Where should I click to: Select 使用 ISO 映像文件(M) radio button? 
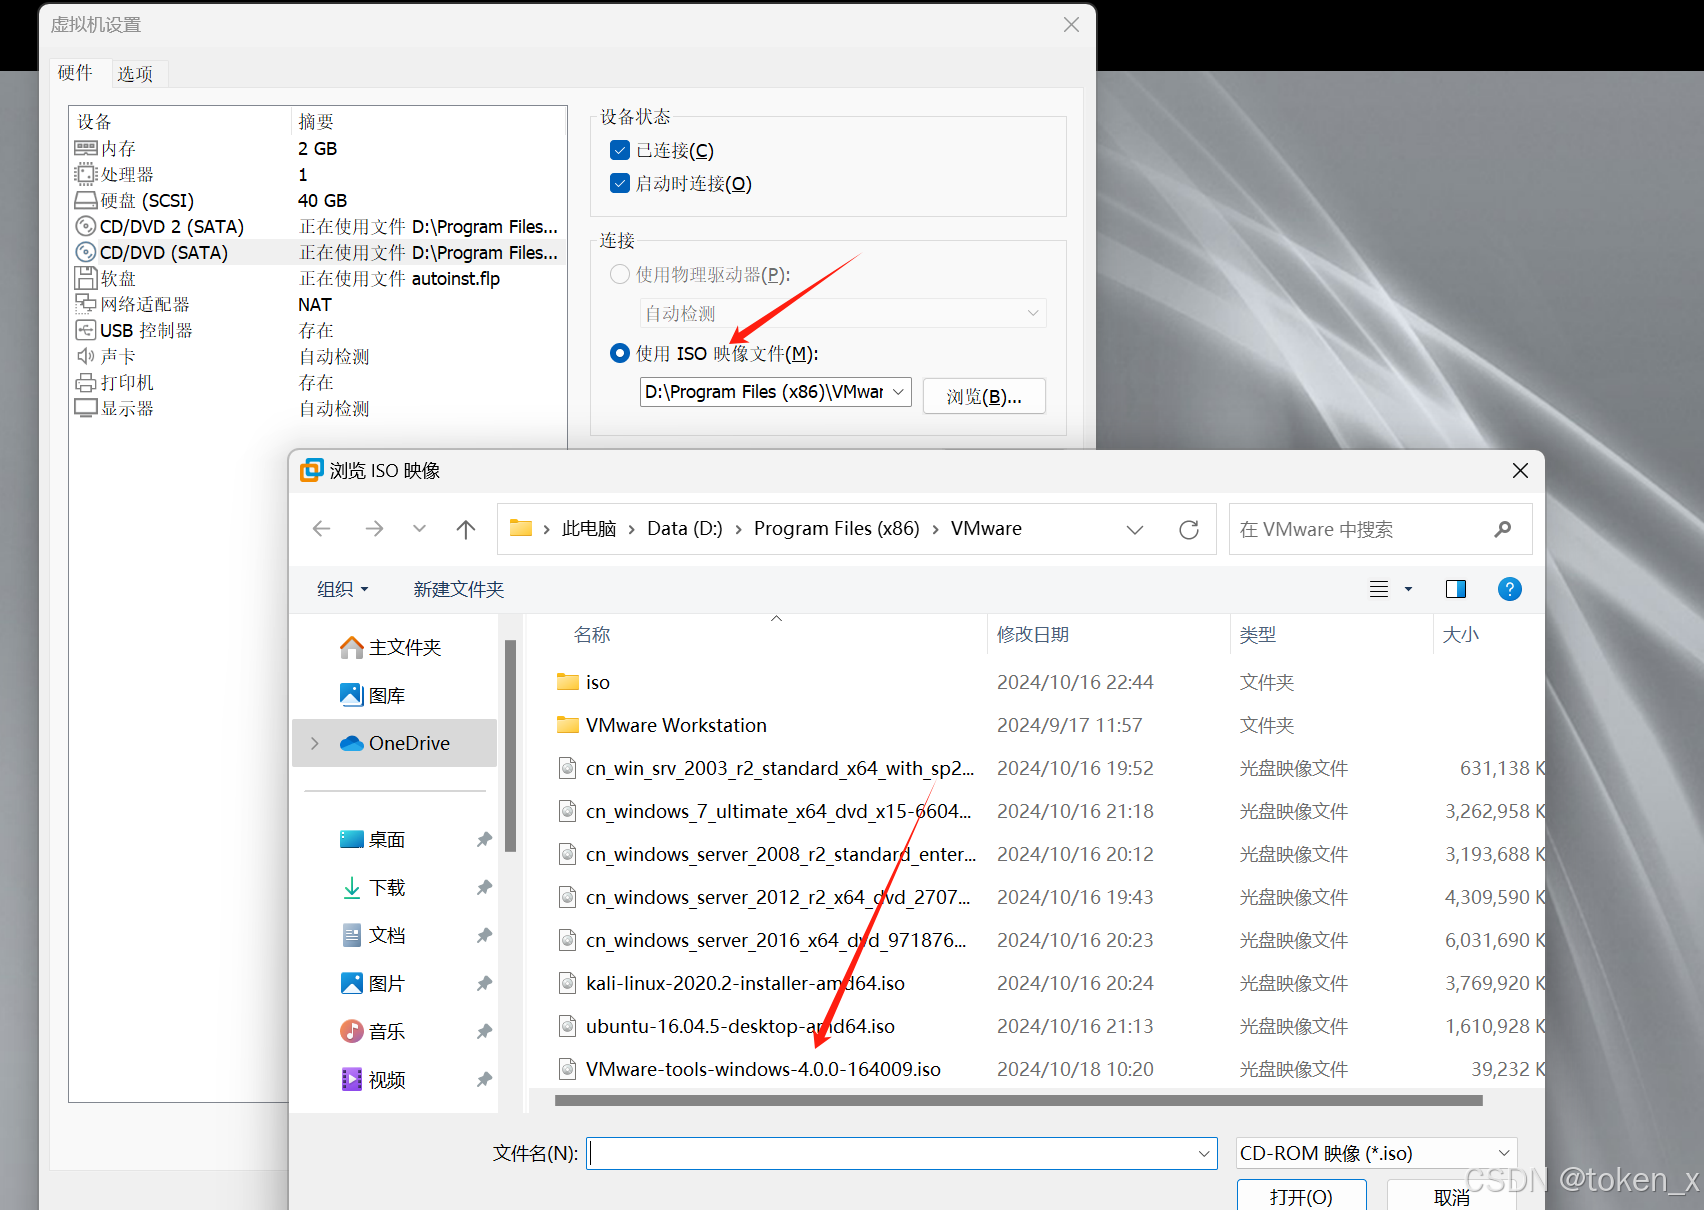coord(620,353)
